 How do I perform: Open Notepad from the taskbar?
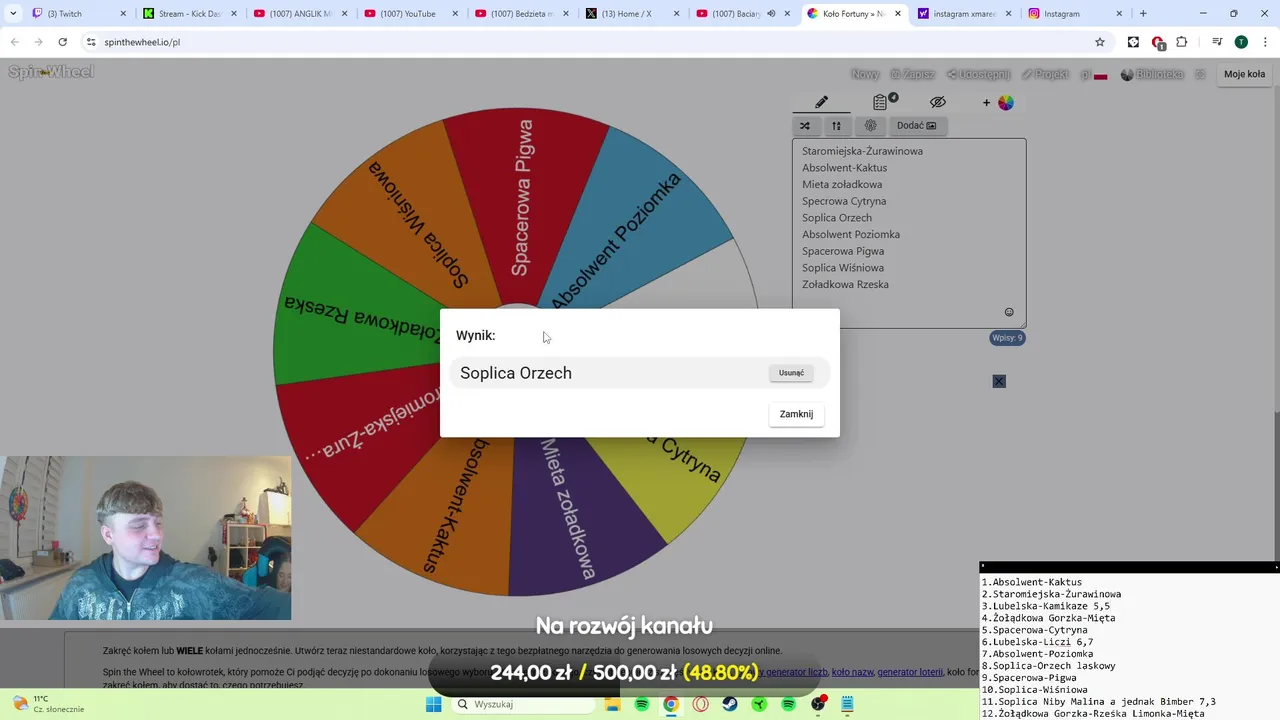(x=848, y=704)
